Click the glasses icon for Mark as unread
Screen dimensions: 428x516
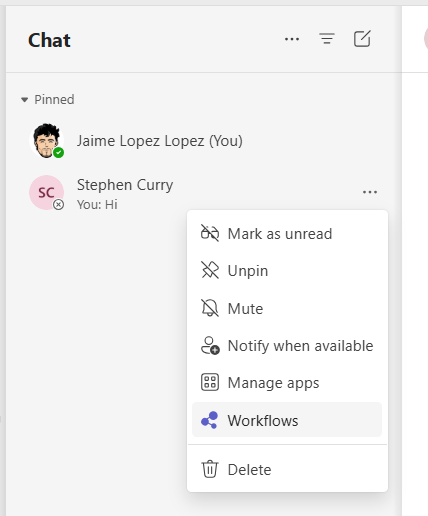coord(210,233)
